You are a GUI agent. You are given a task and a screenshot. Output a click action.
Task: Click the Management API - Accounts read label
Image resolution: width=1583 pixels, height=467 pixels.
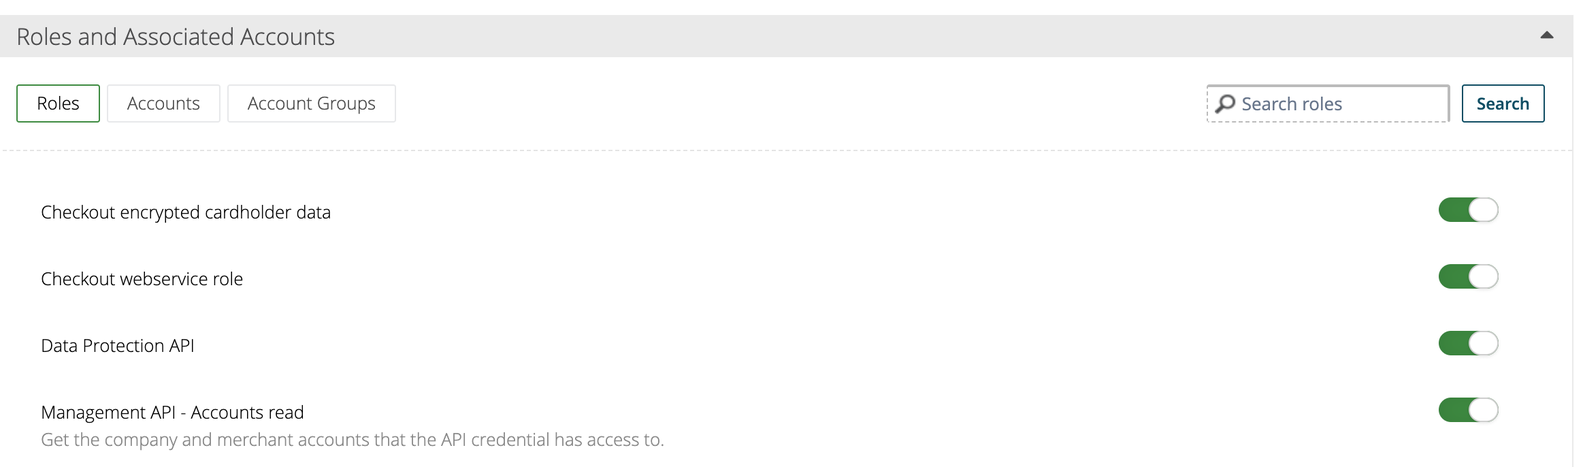point(172,412)
